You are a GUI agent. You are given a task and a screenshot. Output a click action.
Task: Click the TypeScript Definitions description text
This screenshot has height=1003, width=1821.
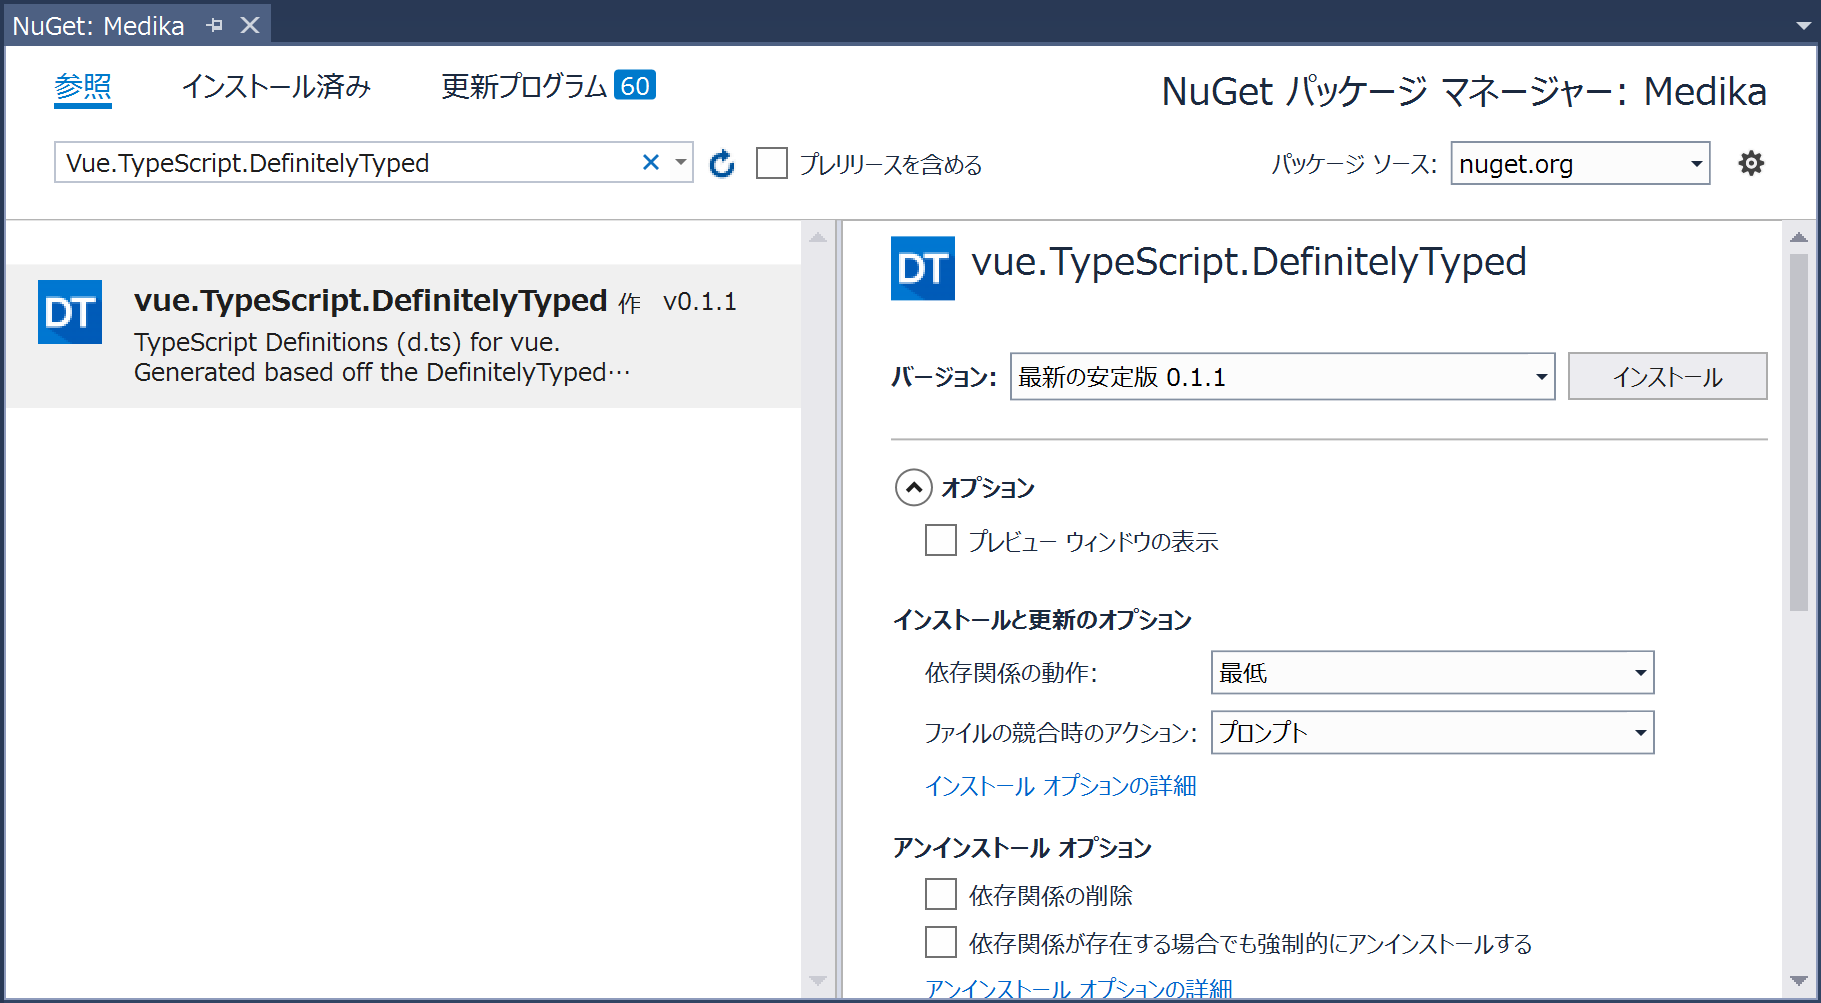click(x=382, y=357)
